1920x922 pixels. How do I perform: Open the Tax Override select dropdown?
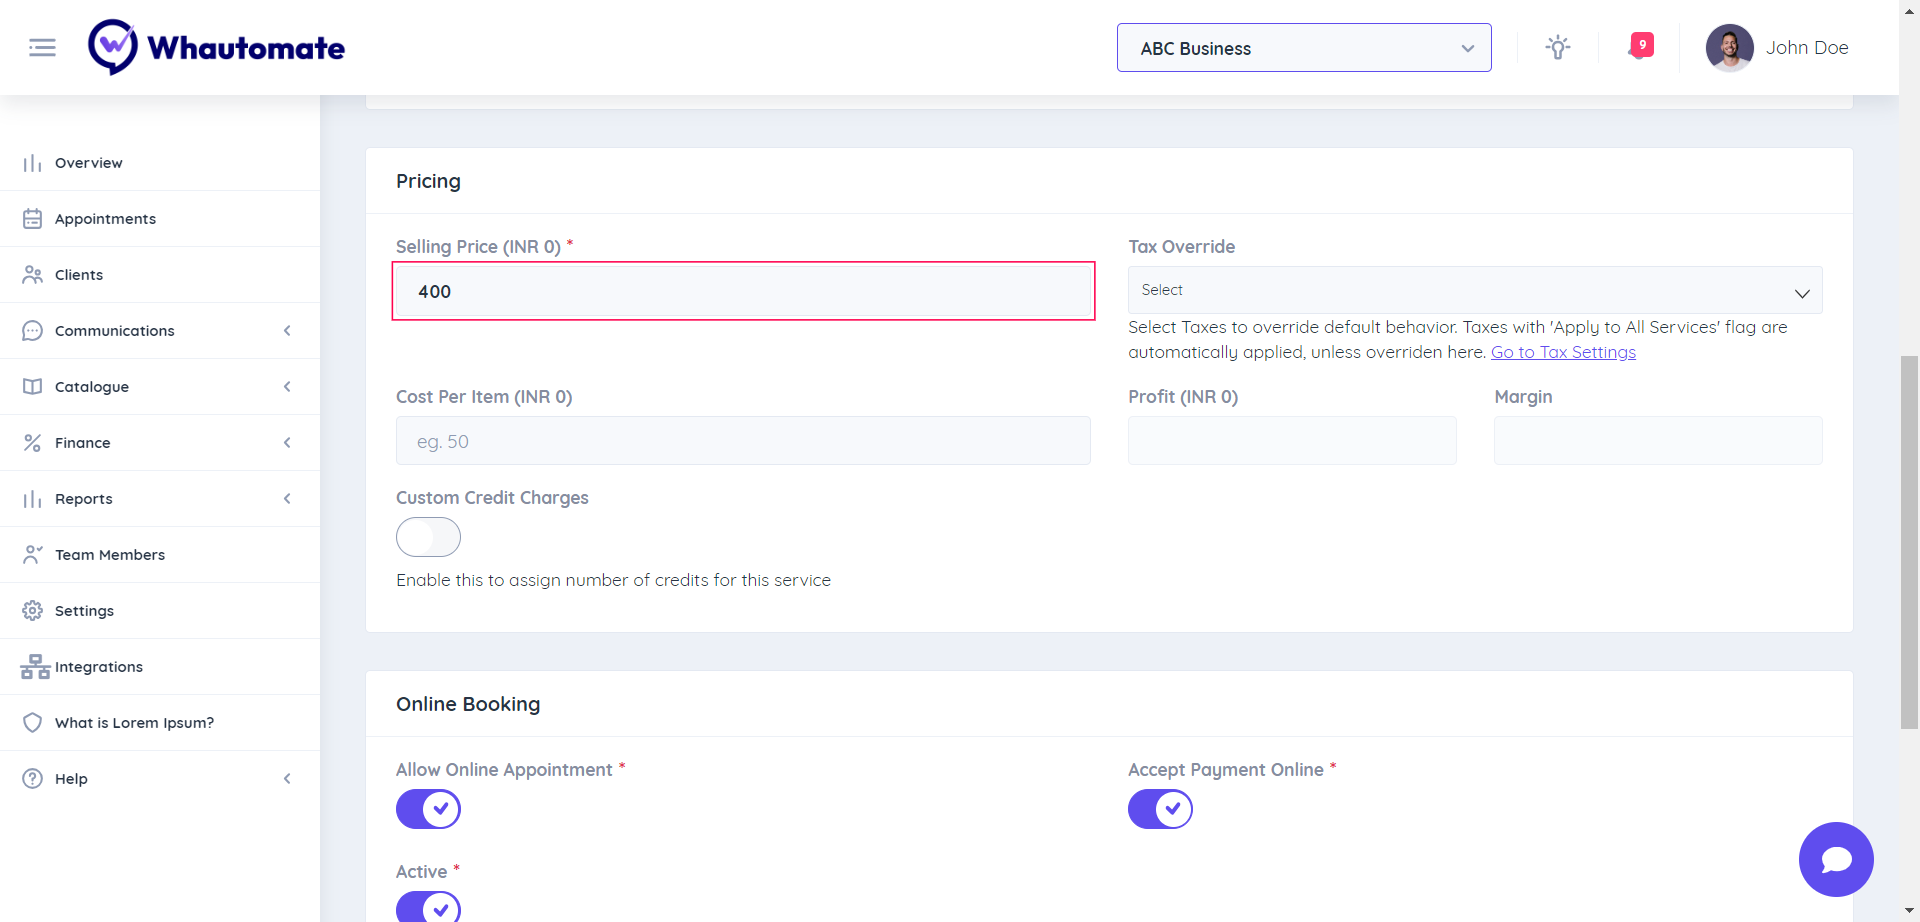pyautogui.click(x=1474, y=290)
